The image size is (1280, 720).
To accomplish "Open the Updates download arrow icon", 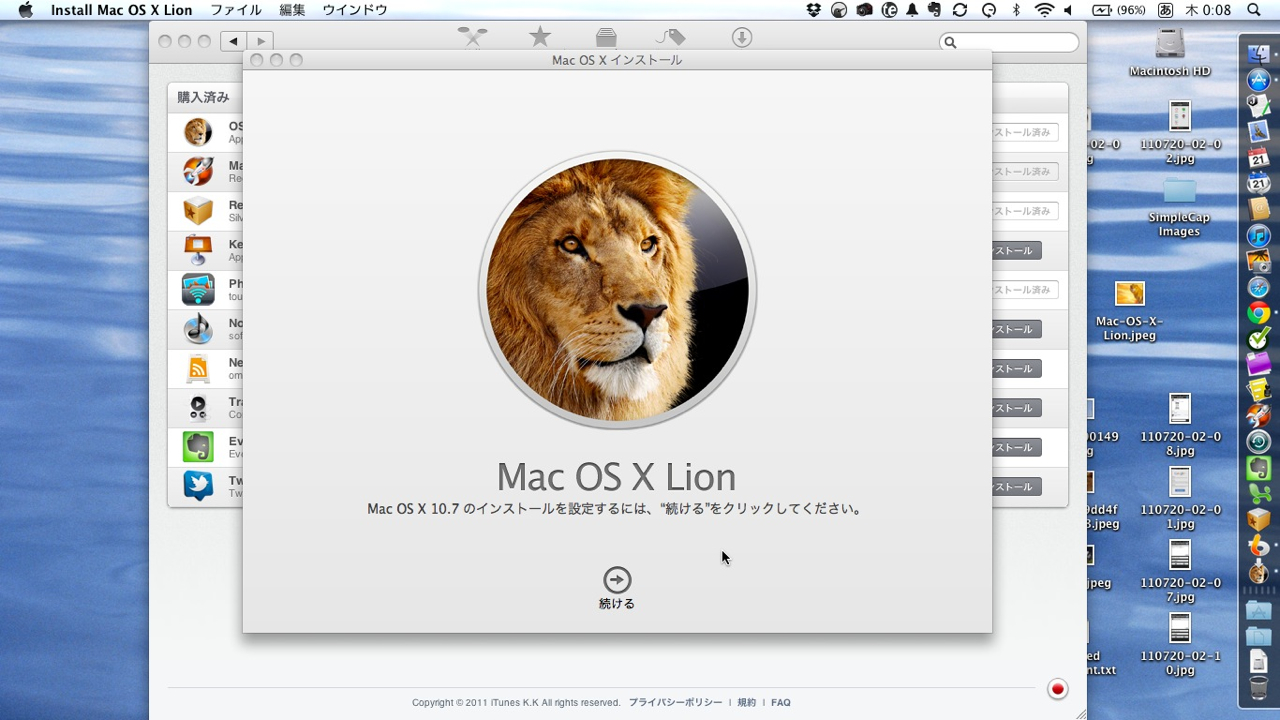I will [x=741, y=37].
